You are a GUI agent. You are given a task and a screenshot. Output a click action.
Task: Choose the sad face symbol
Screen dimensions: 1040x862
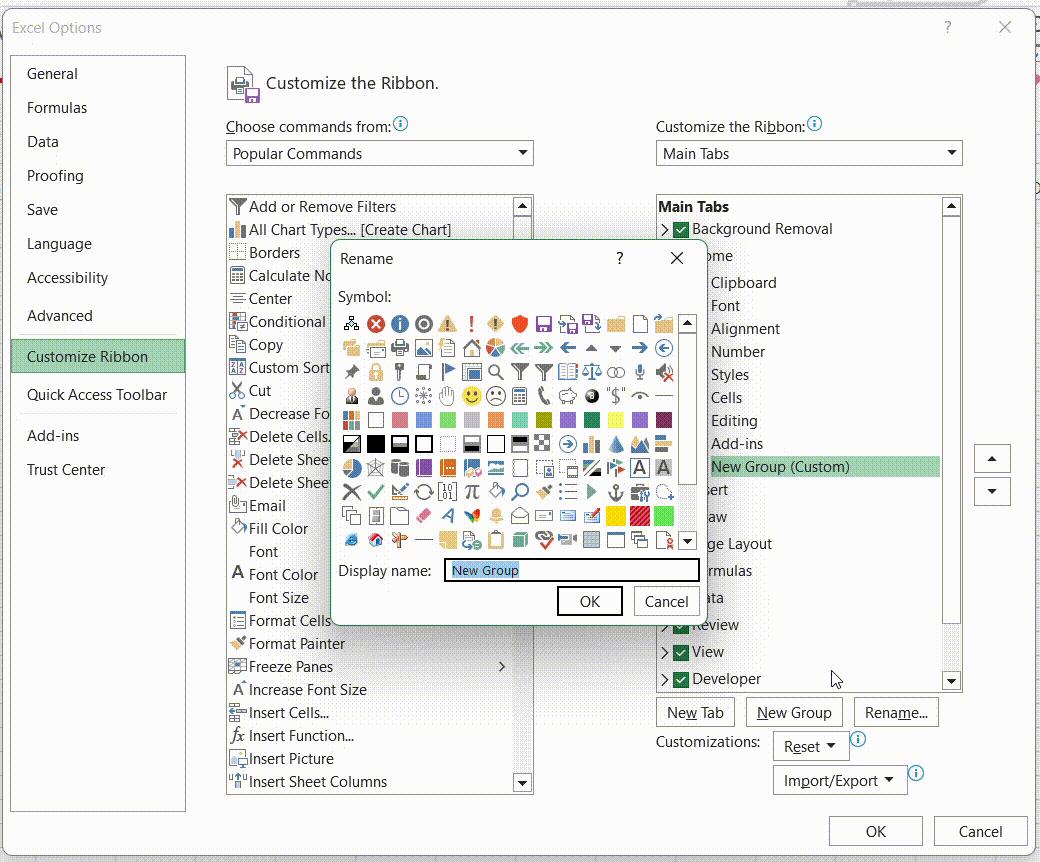495,396
